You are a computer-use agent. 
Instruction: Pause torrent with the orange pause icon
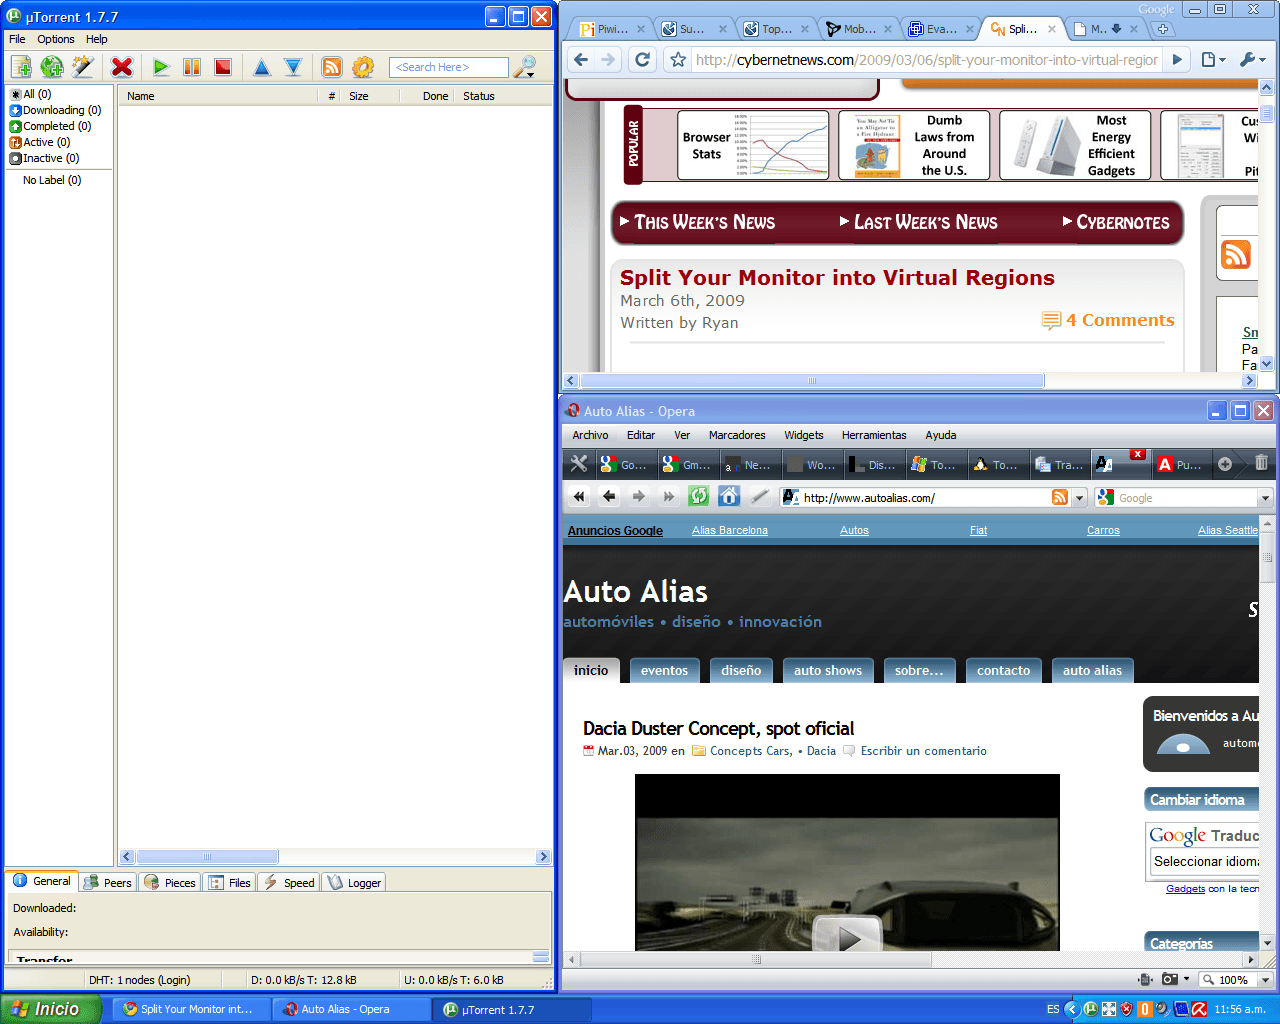click(192, 67)
